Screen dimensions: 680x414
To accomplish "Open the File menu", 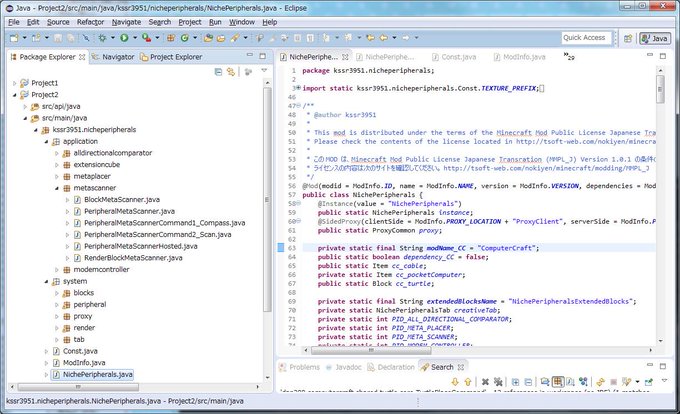I will [x=13, y=22].
